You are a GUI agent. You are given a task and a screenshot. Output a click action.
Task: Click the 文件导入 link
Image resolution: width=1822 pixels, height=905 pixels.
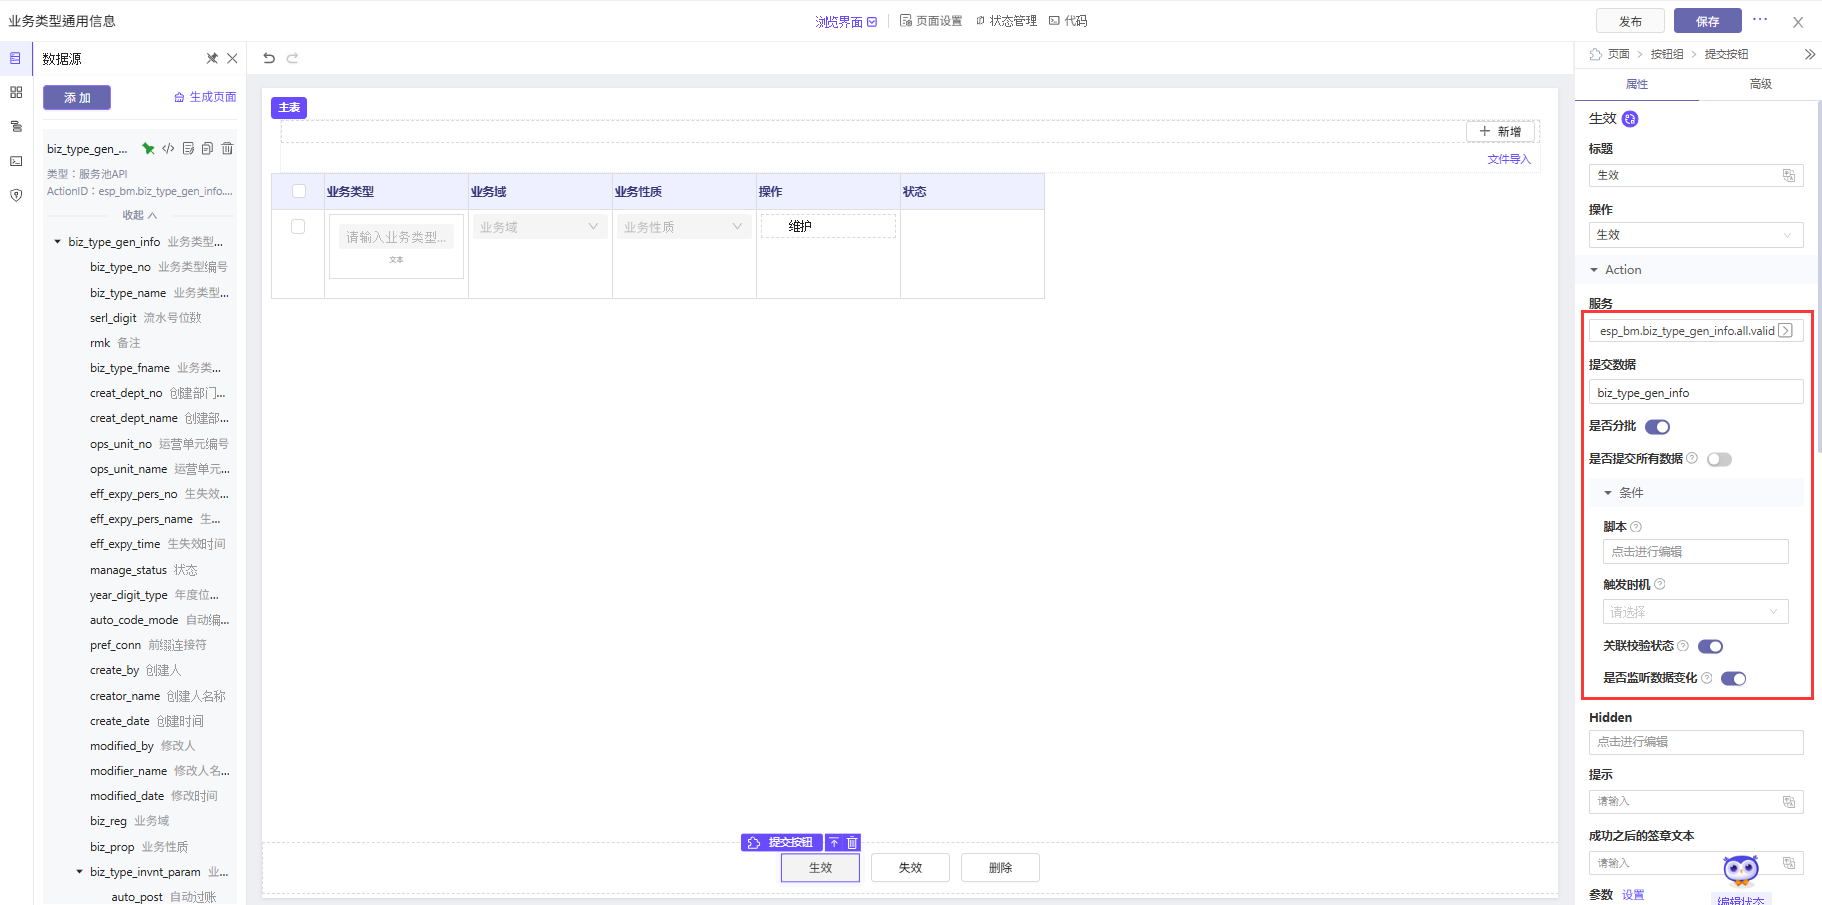click(1508, 159)
